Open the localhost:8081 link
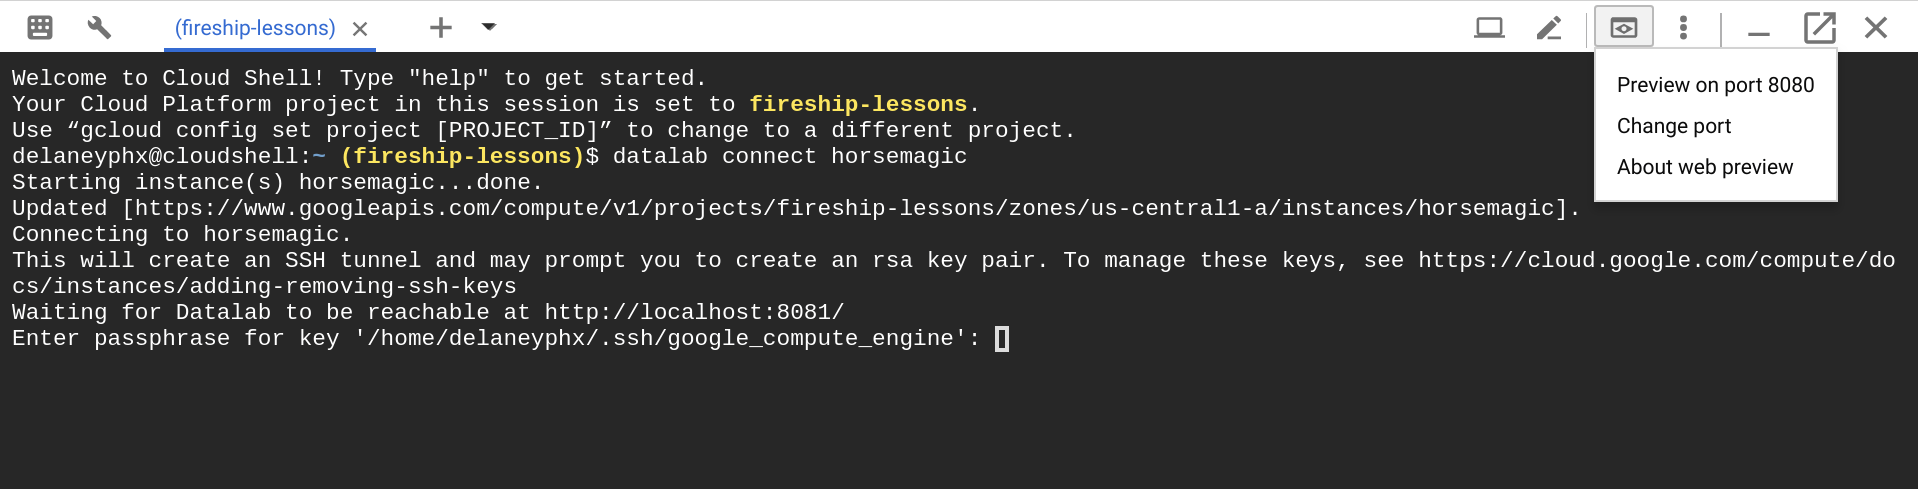1918x489 pixels. (x=694, y=312)
